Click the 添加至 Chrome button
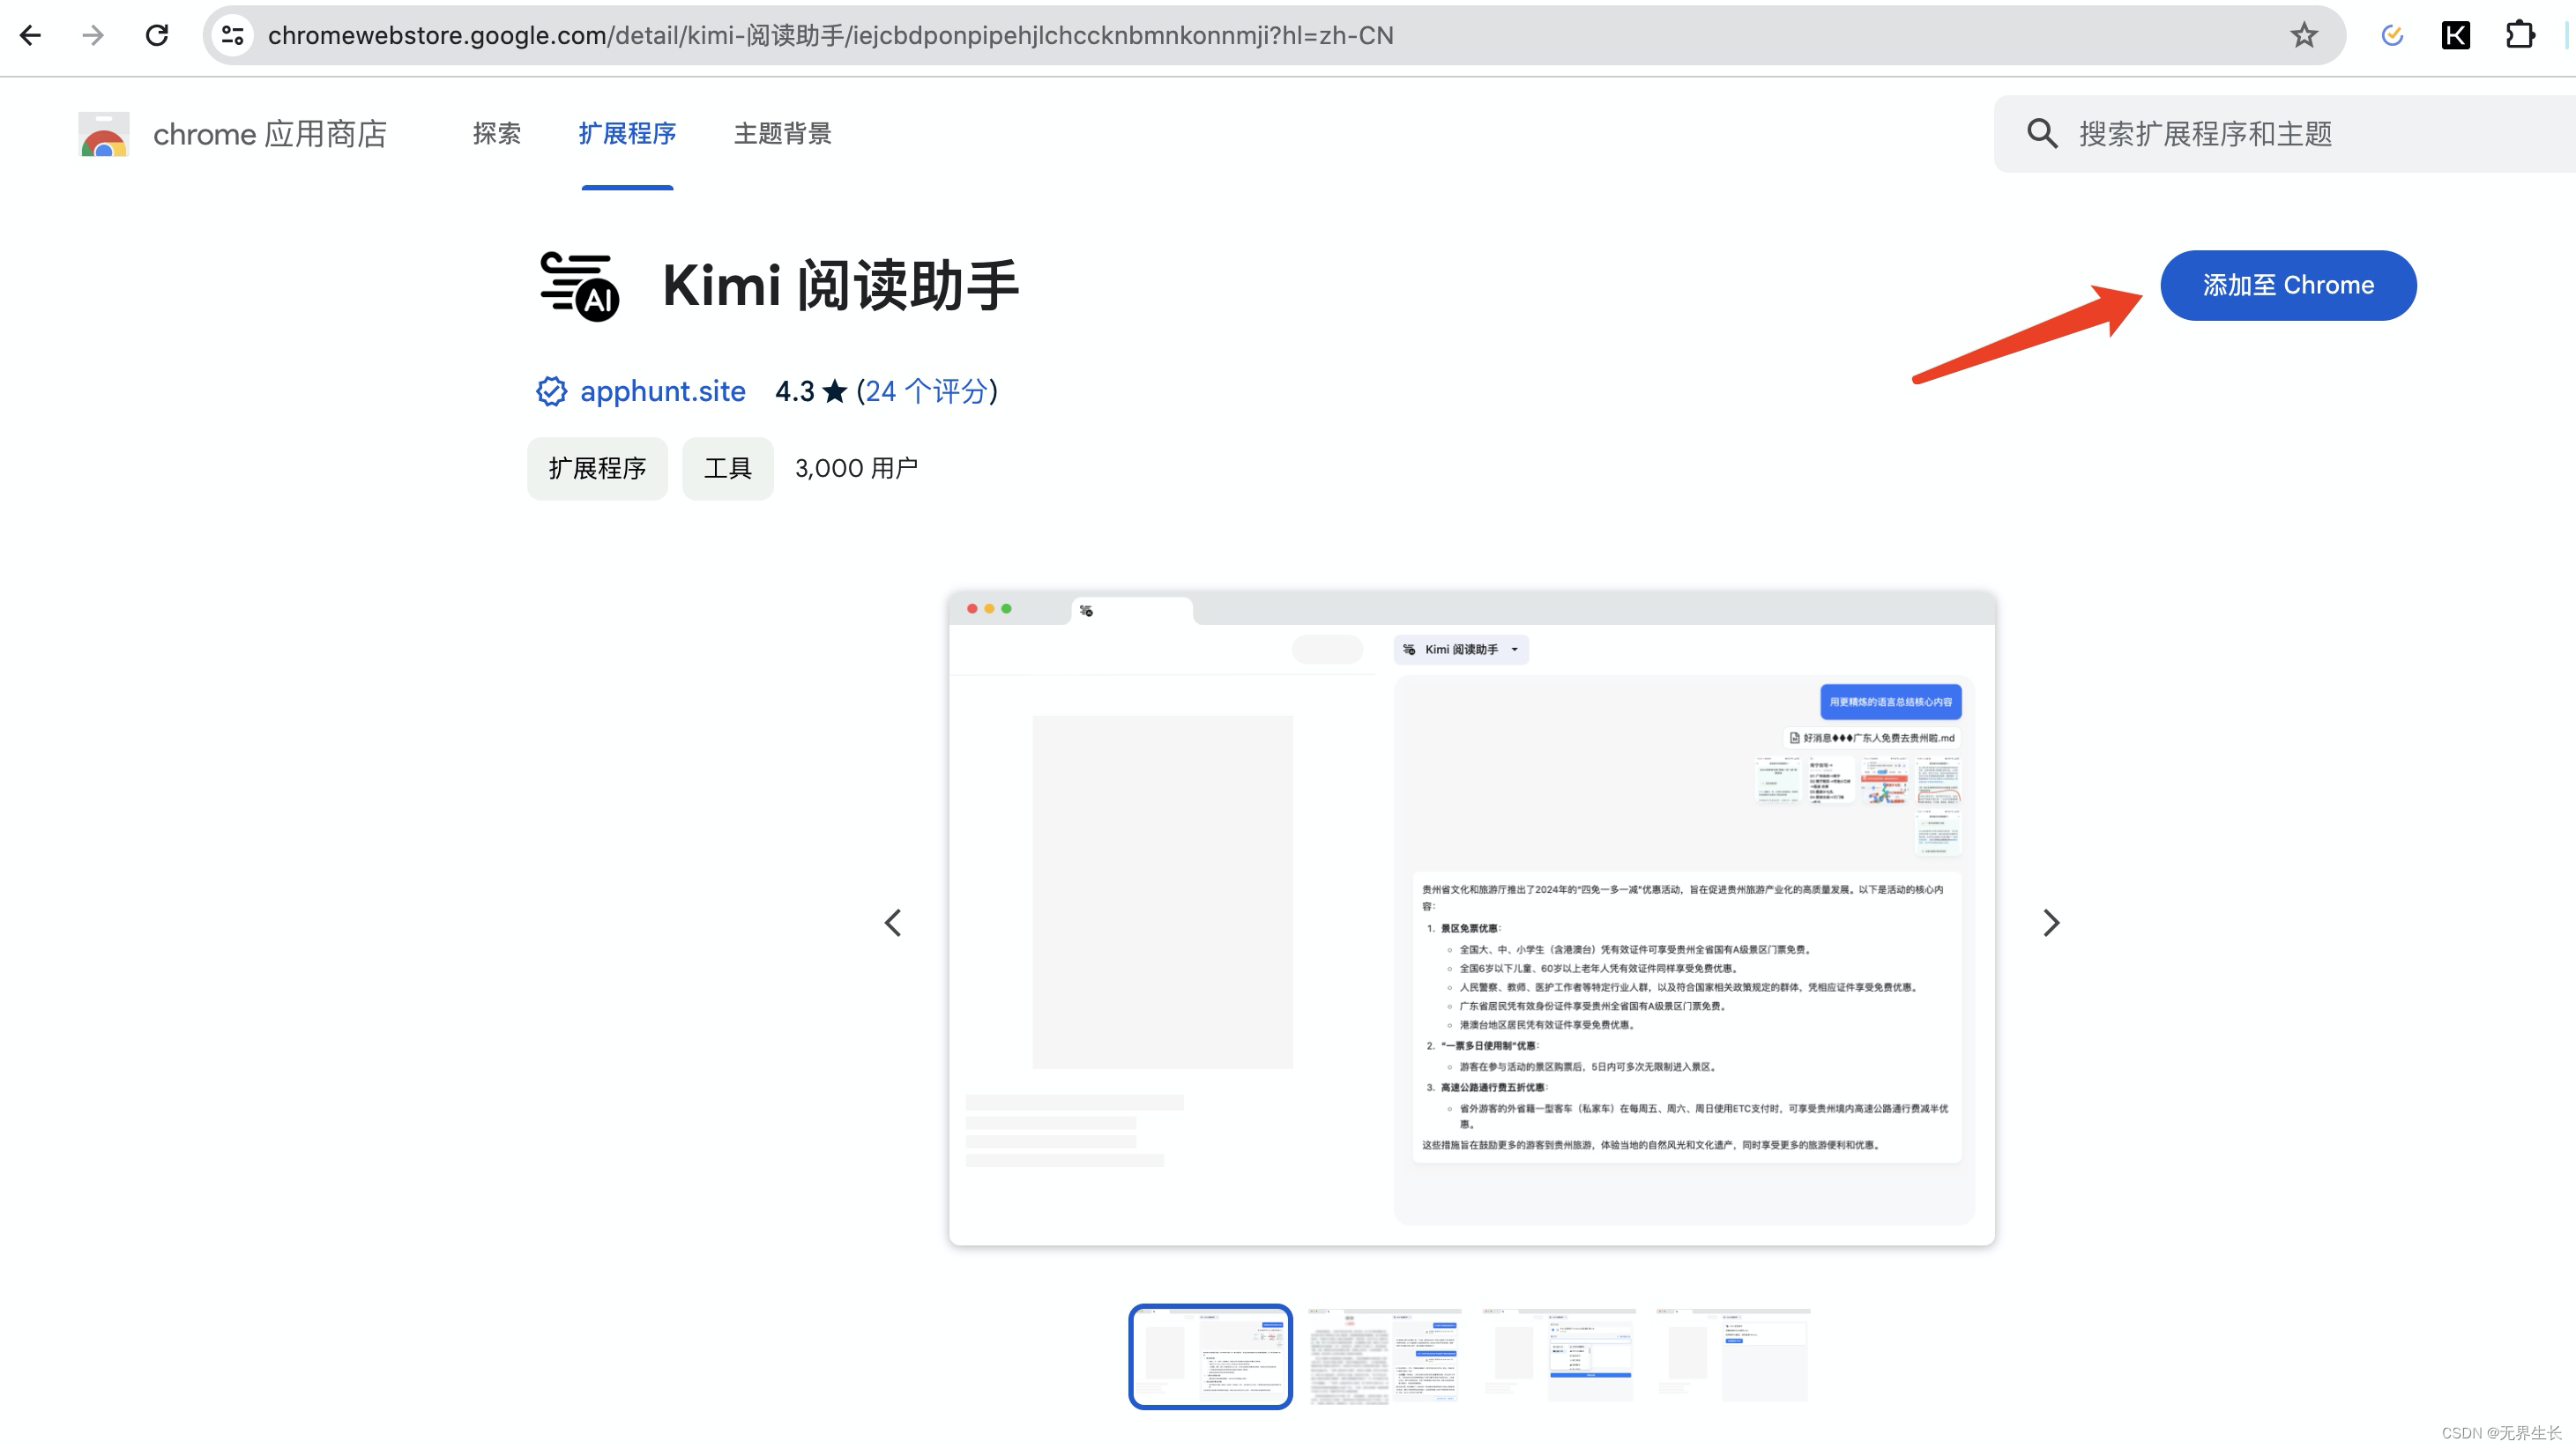Image resolution: width=2576 pixels, height=1449 pixels. pos(2288,285)
